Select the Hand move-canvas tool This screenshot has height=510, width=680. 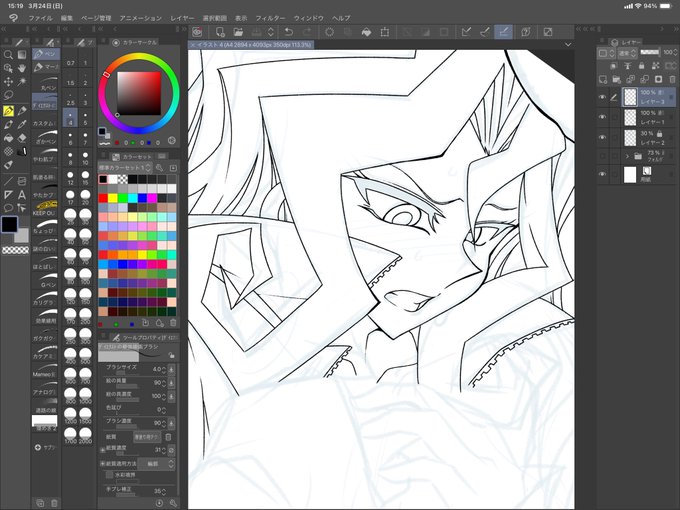pyautogui.click(x=22, y=68)
